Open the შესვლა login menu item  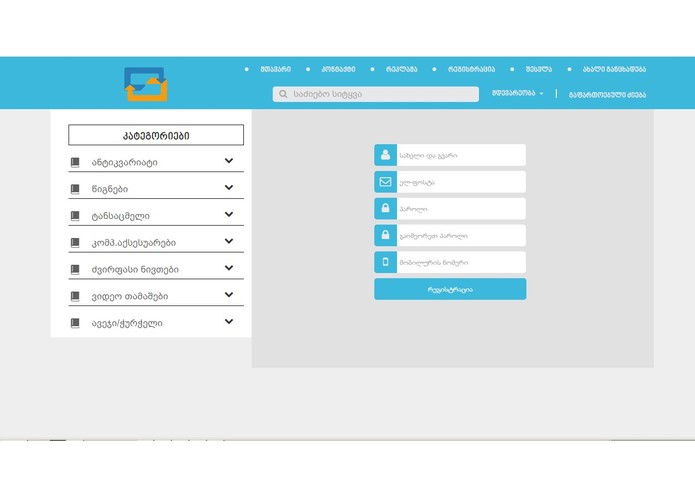click(539, 69)
